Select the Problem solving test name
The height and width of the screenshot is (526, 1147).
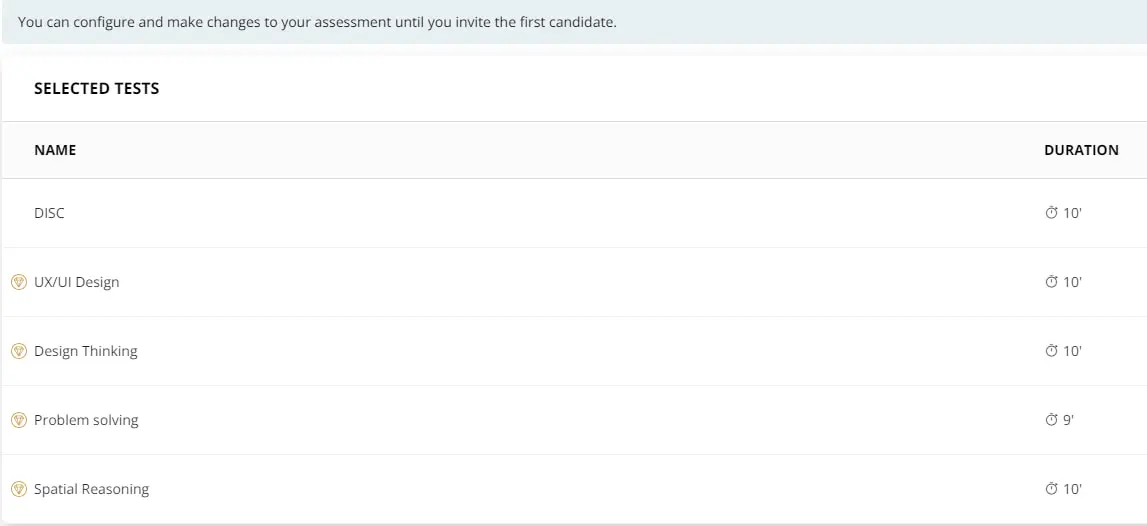pyautogui.click(x=86, y=420)
